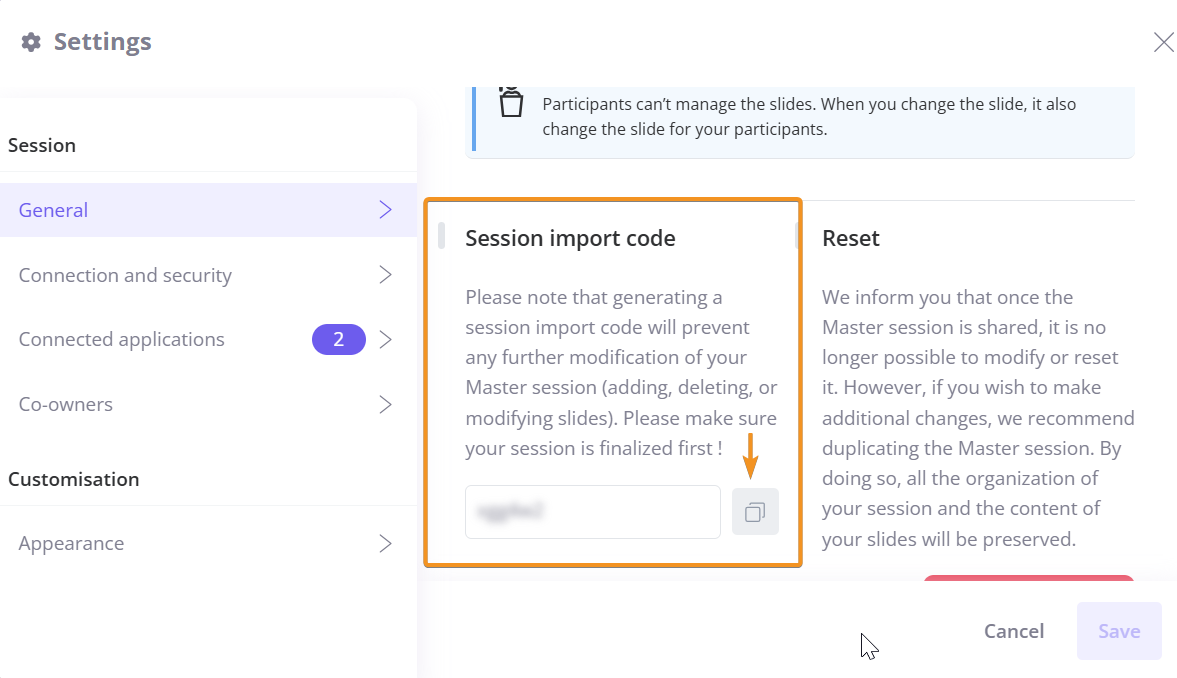The height and width of the screenshot is (678, 1177).
Task: Click the session import code field
Action: click(593, 512)
